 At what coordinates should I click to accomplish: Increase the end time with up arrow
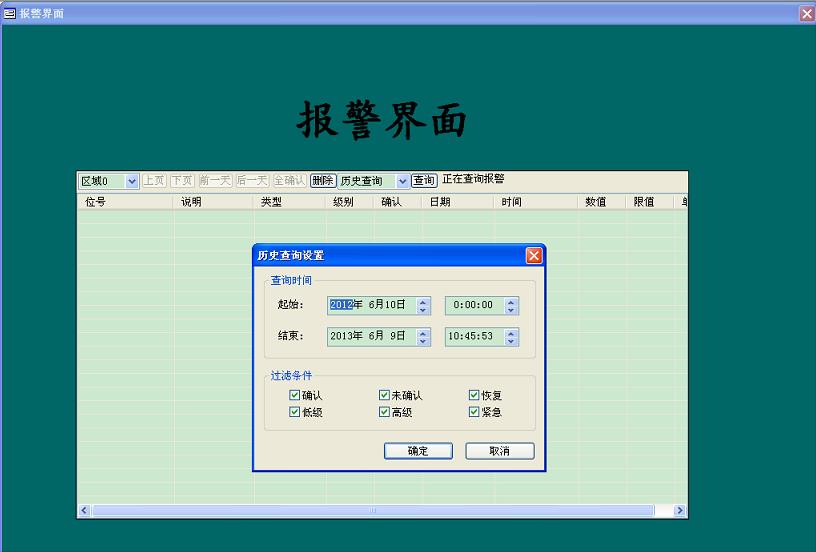point(511,332)
